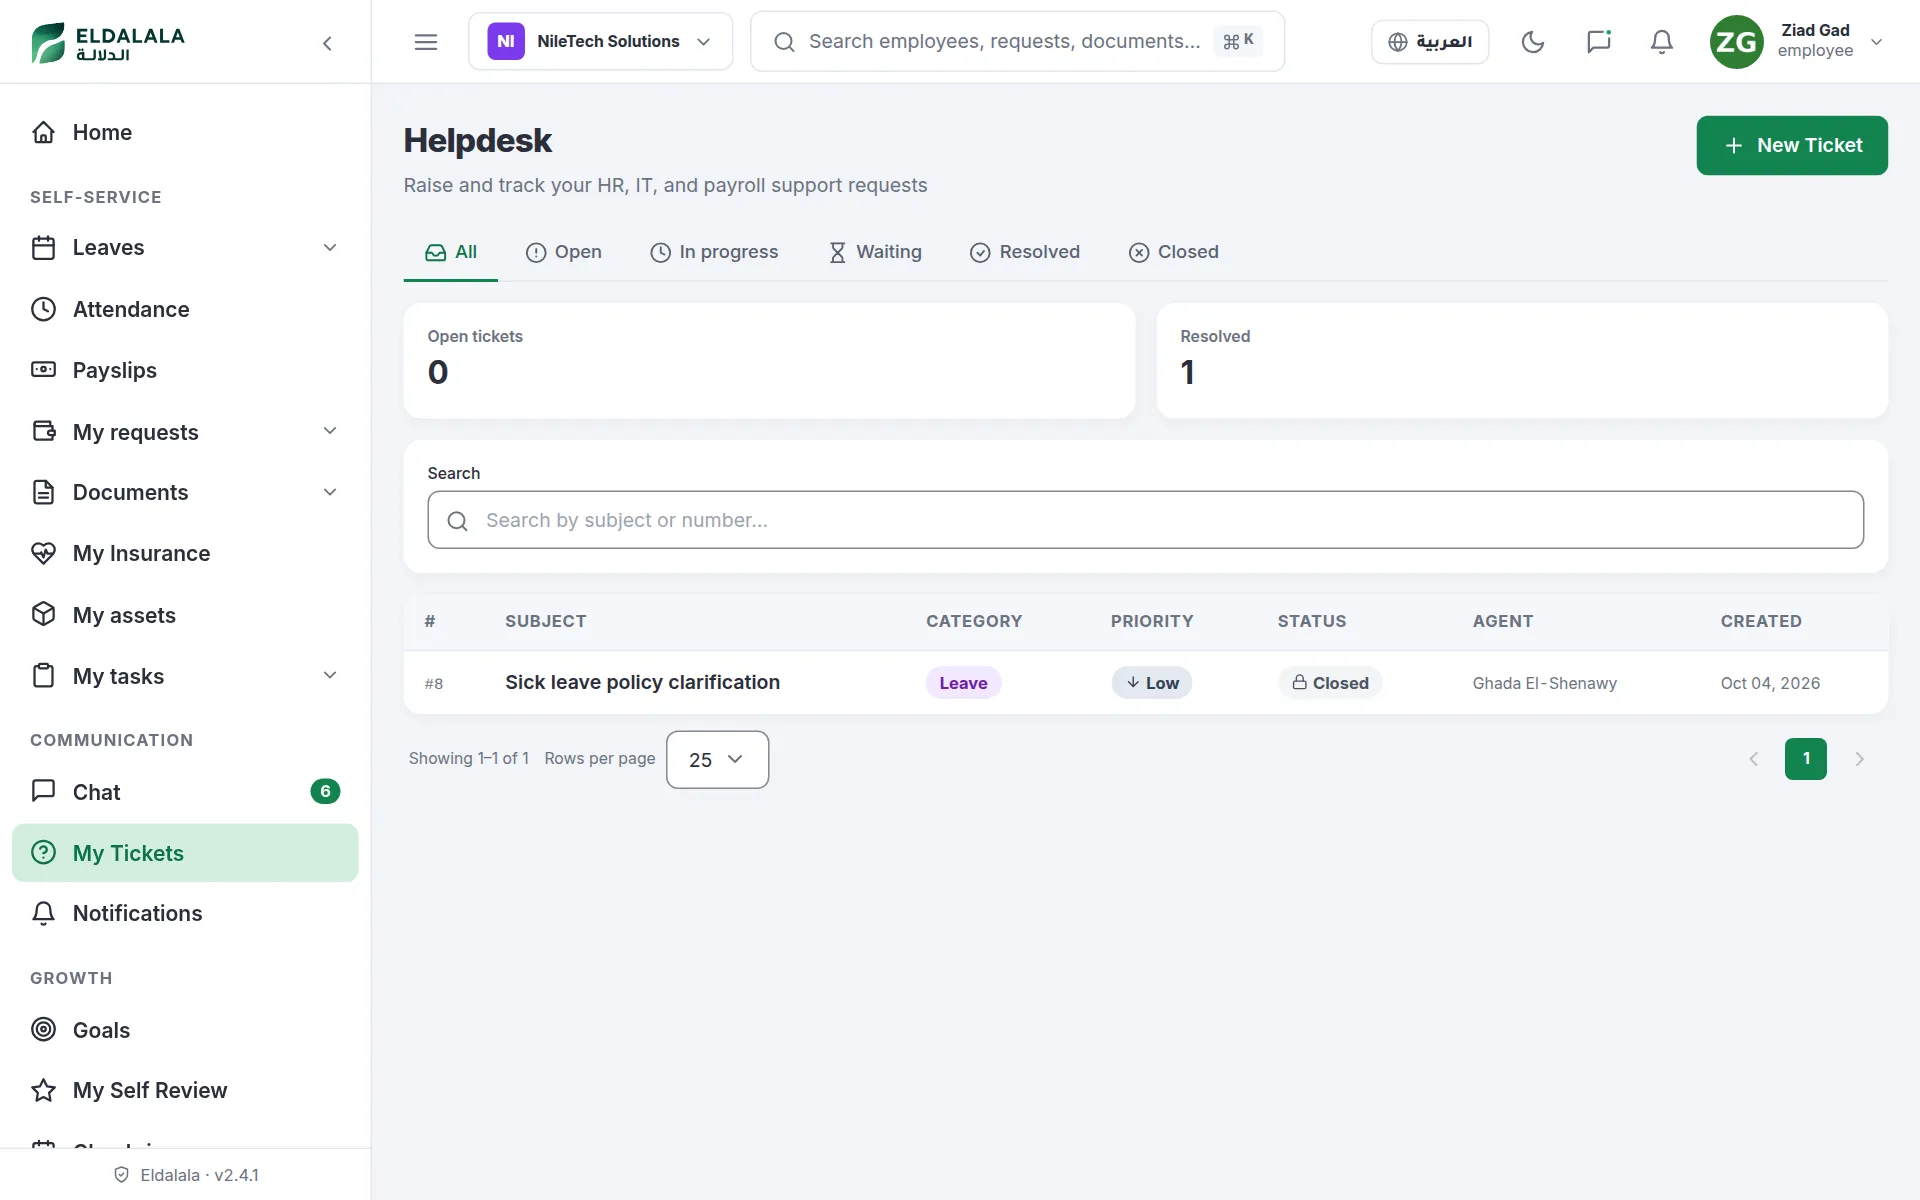Switch to the Waiting tab
1920x1200 pixels.
(875, 252)
